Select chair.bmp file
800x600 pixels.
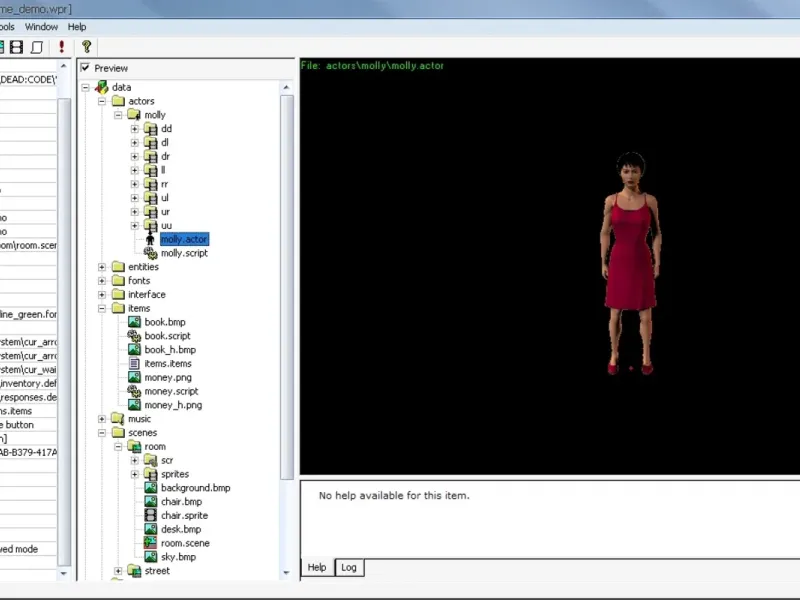coord(181,502)
